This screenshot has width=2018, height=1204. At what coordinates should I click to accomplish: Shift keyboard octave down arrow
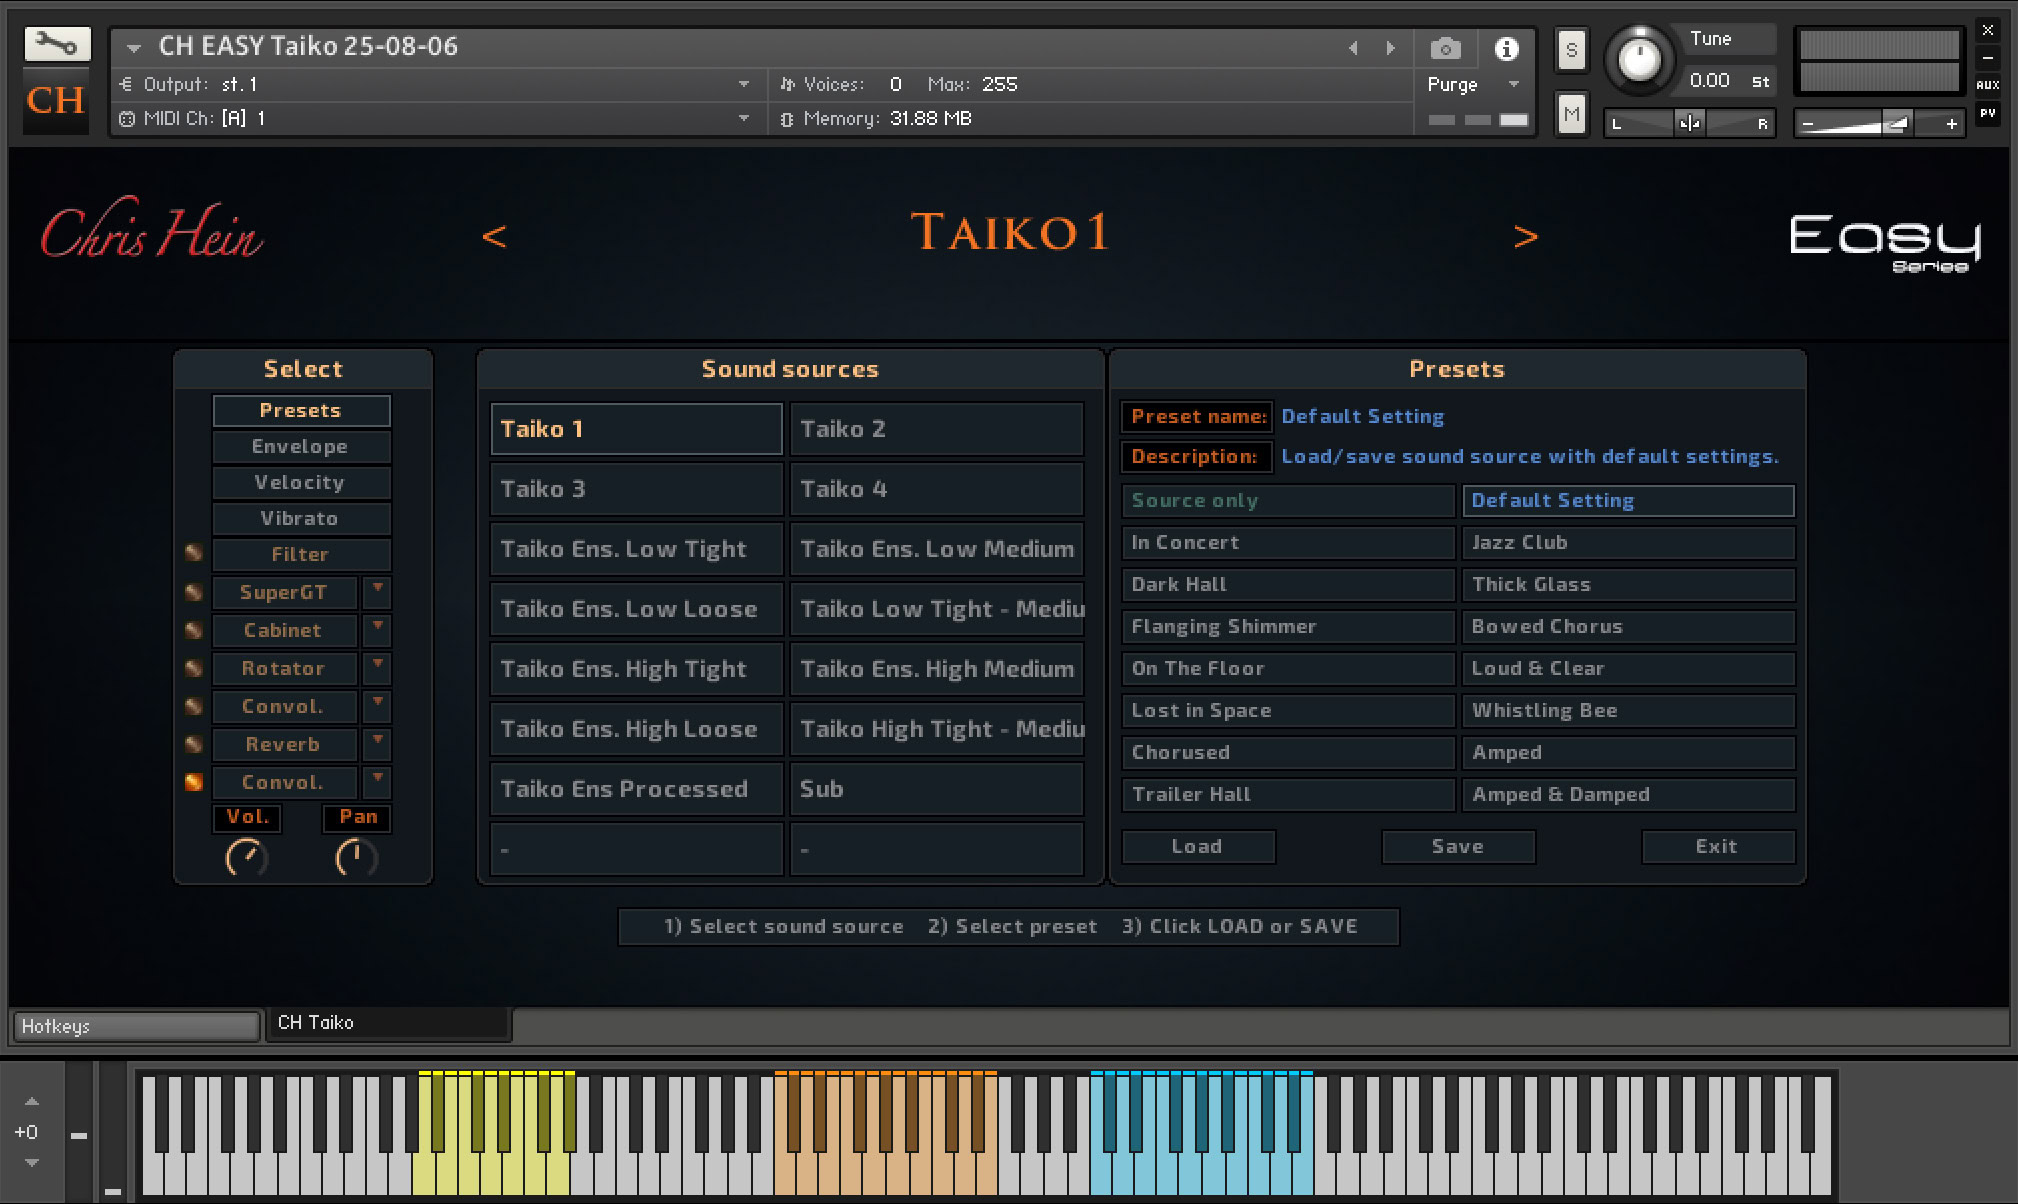coord(32,1162)
